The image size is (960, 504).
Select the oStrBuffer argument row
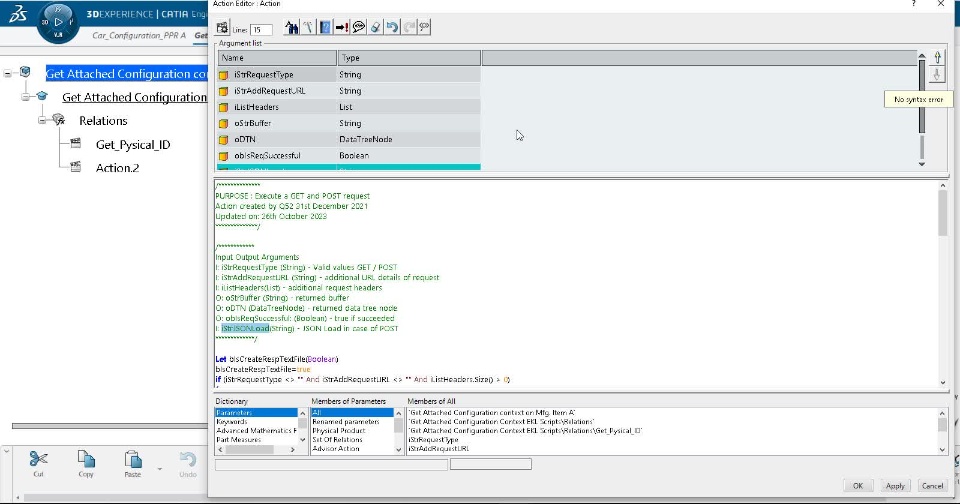[349, 123]
